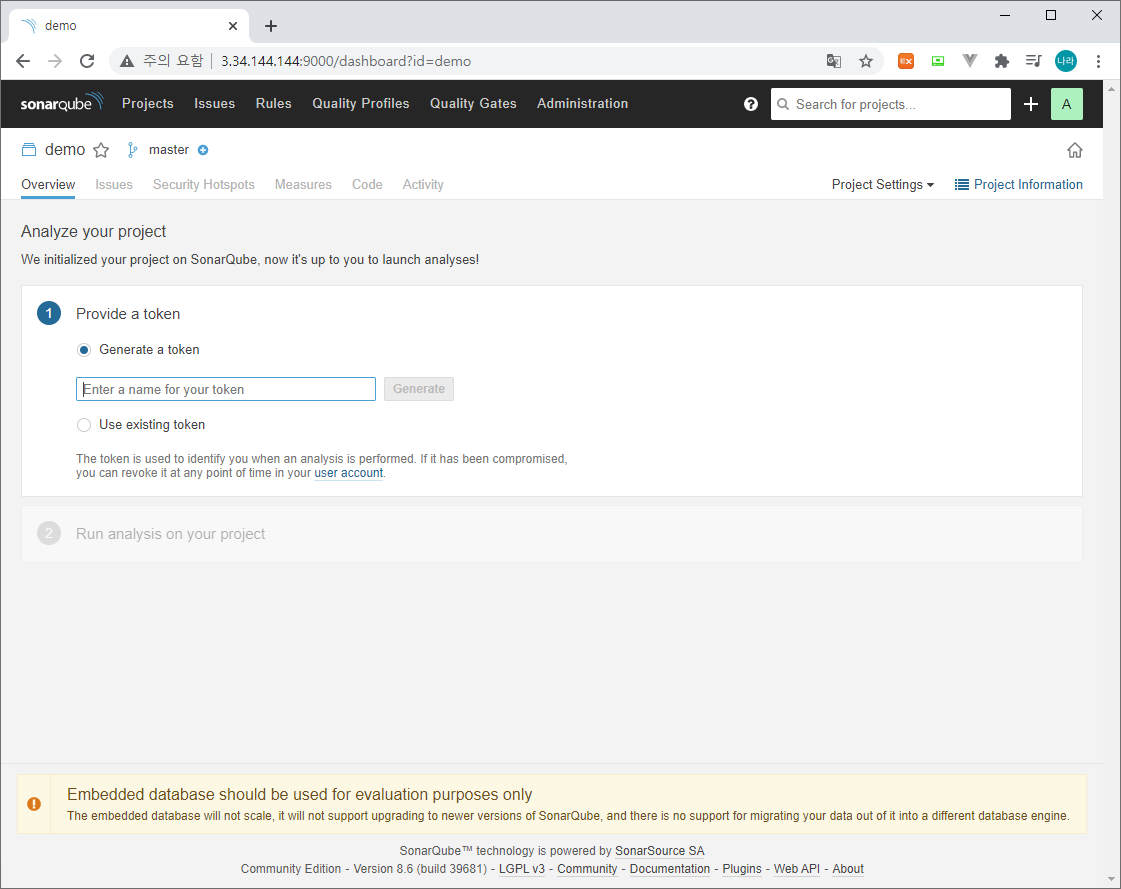Click the master branch label
The width and height of the screenshot is (1121, 889).
[169, 149]
